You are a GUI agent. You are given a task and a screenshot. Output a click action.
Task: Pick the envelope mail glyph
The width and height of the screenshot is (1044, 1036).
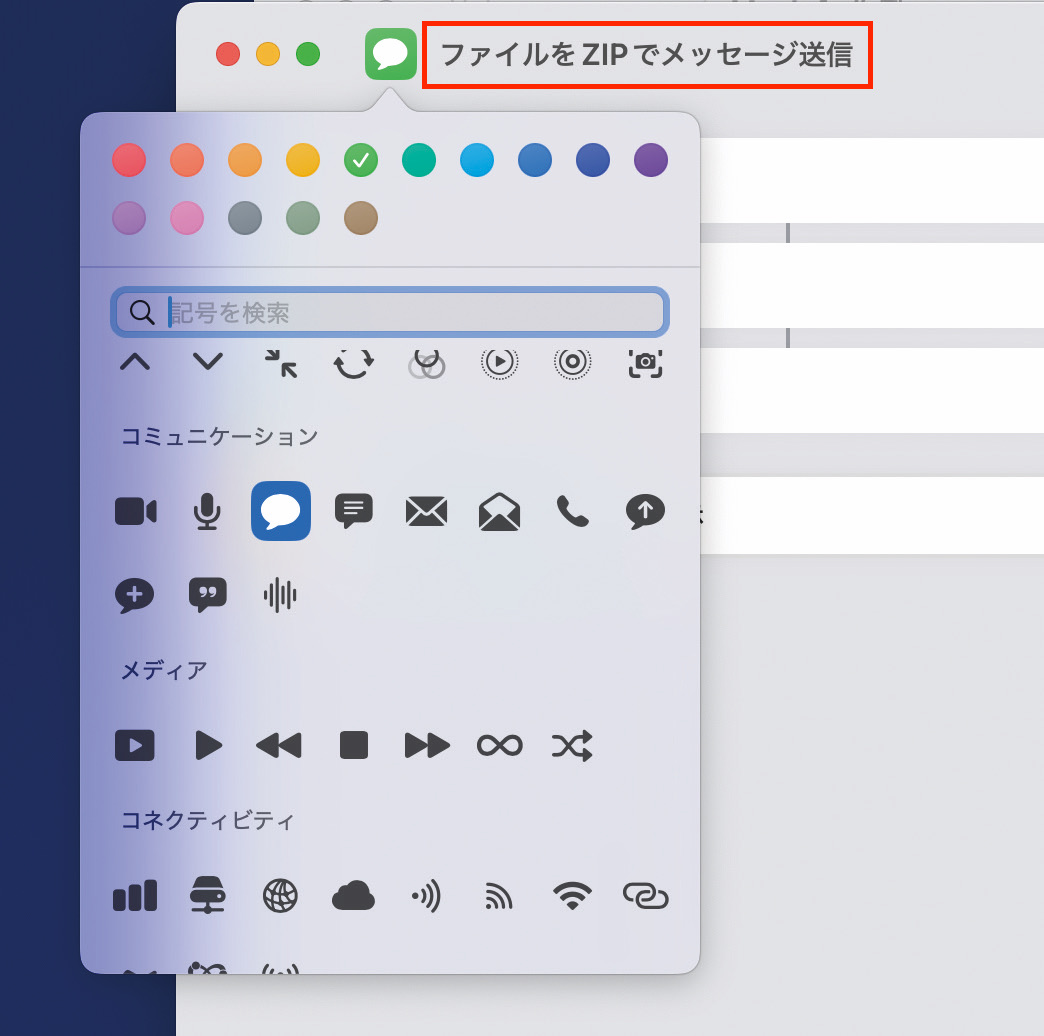point(426,511)
